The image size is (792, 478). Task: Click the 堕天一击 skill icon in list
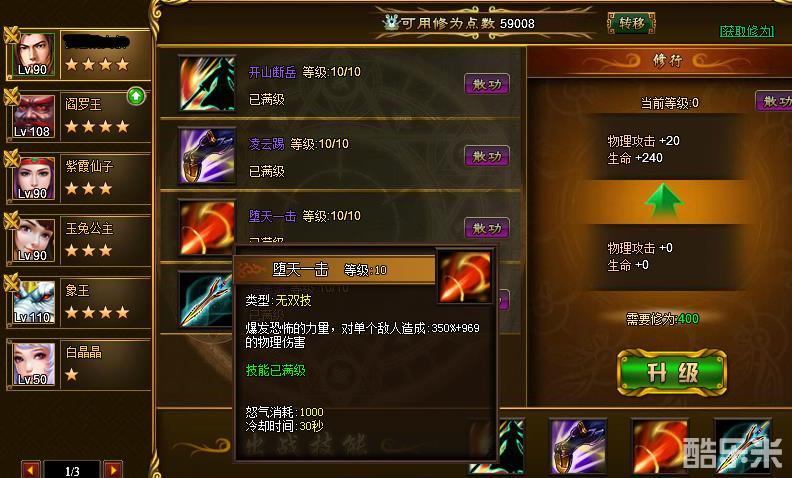click(x=208, y=227)
